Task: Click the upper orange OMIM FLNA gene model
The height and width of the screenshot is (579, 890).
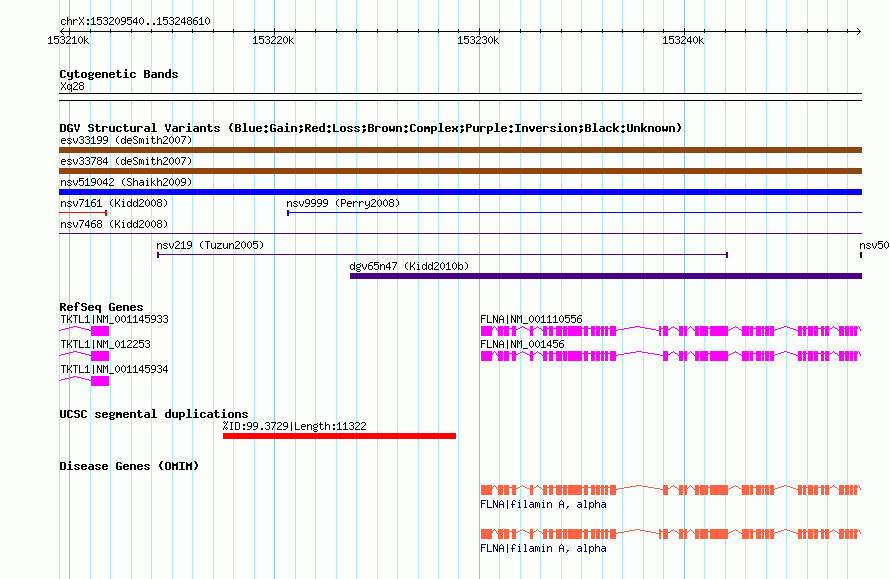Action: pyautogui.click(x=671, y=489)
